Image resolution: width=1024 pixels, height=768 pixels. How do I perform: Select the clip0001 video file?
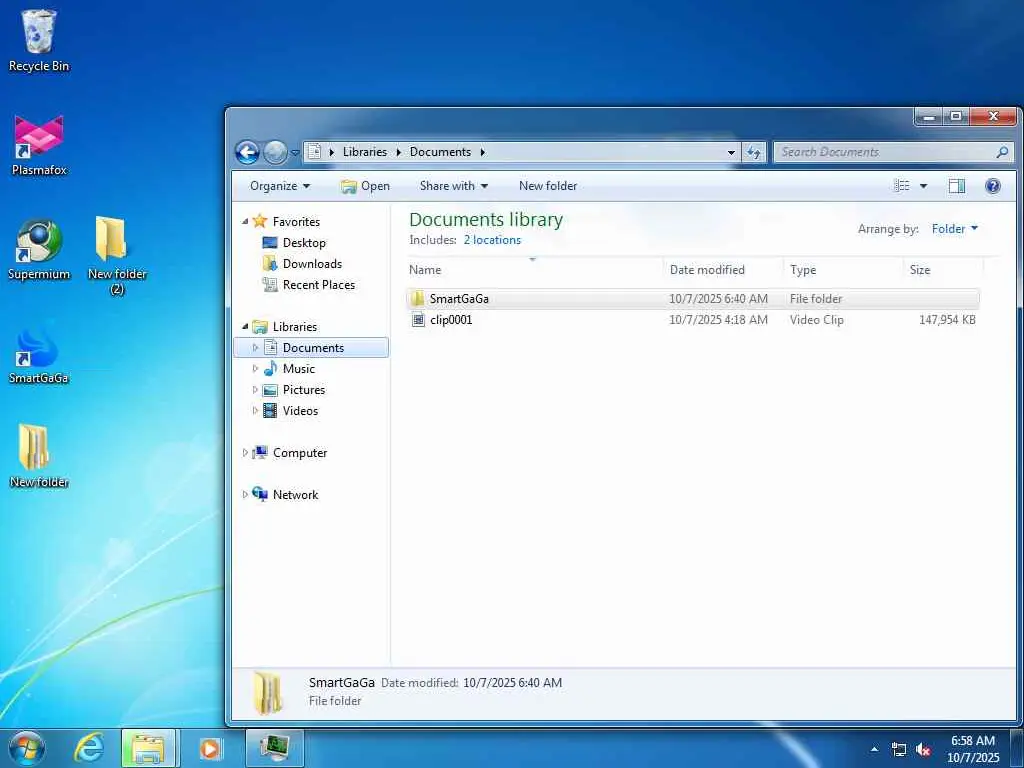tap(692, 319)
